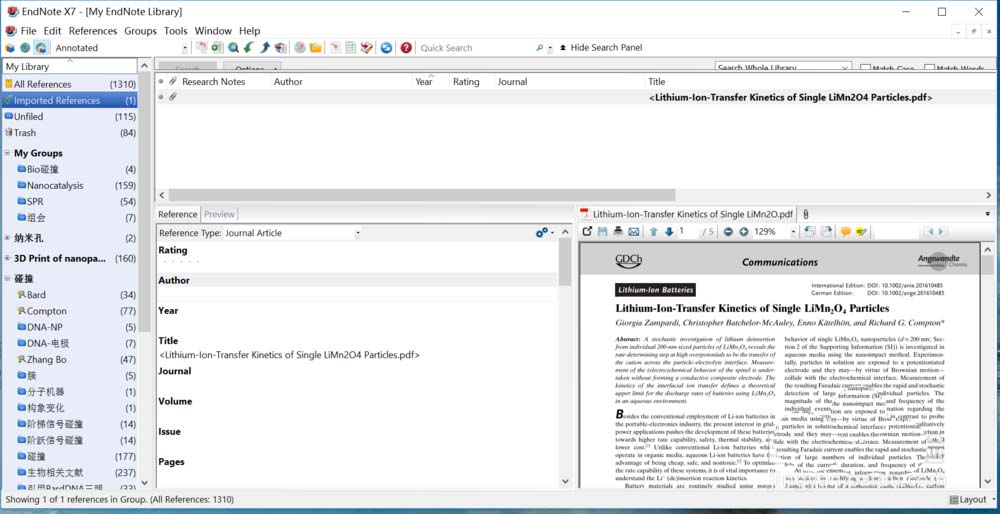Switch to the Preview tab
Screen dimensions: 1000x514
pos(219,214)
